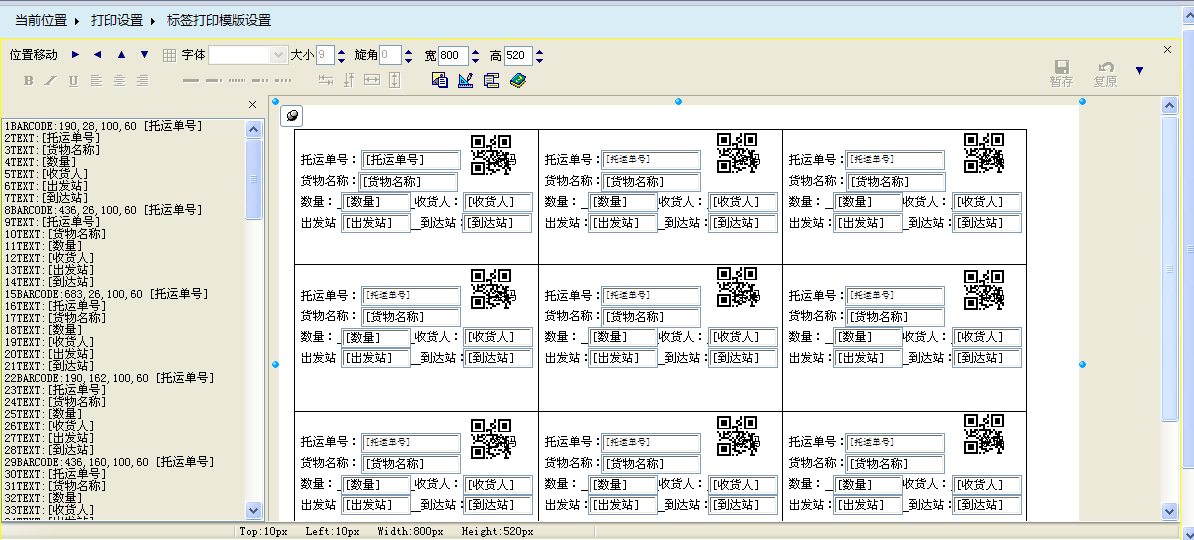1194x540 pixels.
Task: Toggle bold formatting
Action: click(x=28, y=81)
